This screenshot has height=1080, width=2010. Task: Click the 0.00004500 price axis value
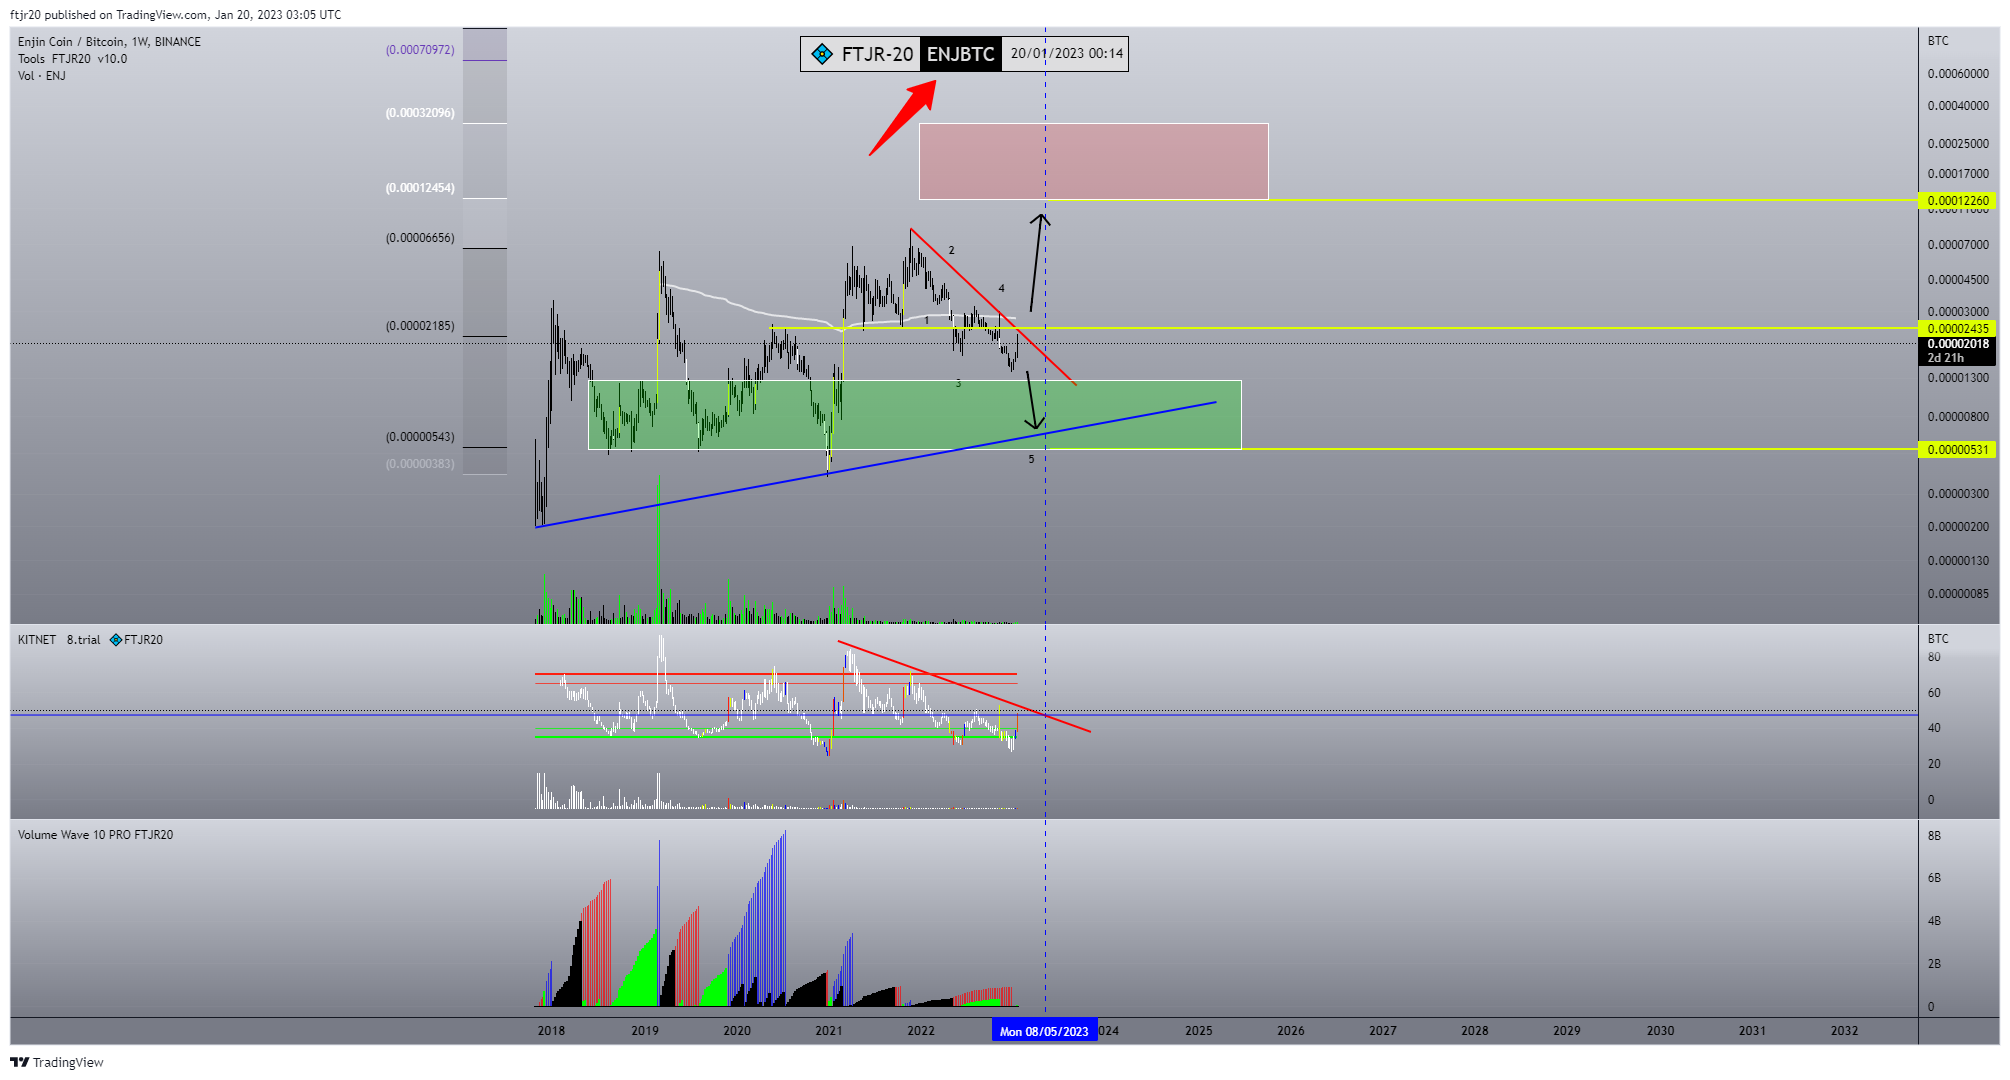pyautogui.click(x=1958, y=280)
